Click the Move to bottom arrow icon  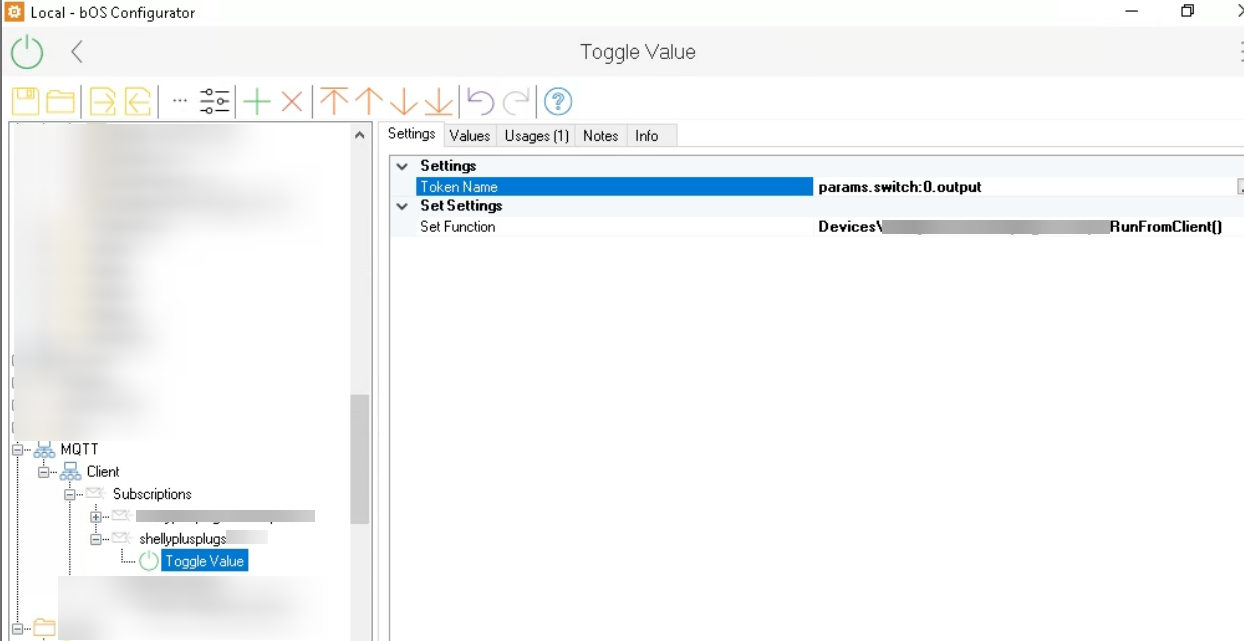click(438, 101)
